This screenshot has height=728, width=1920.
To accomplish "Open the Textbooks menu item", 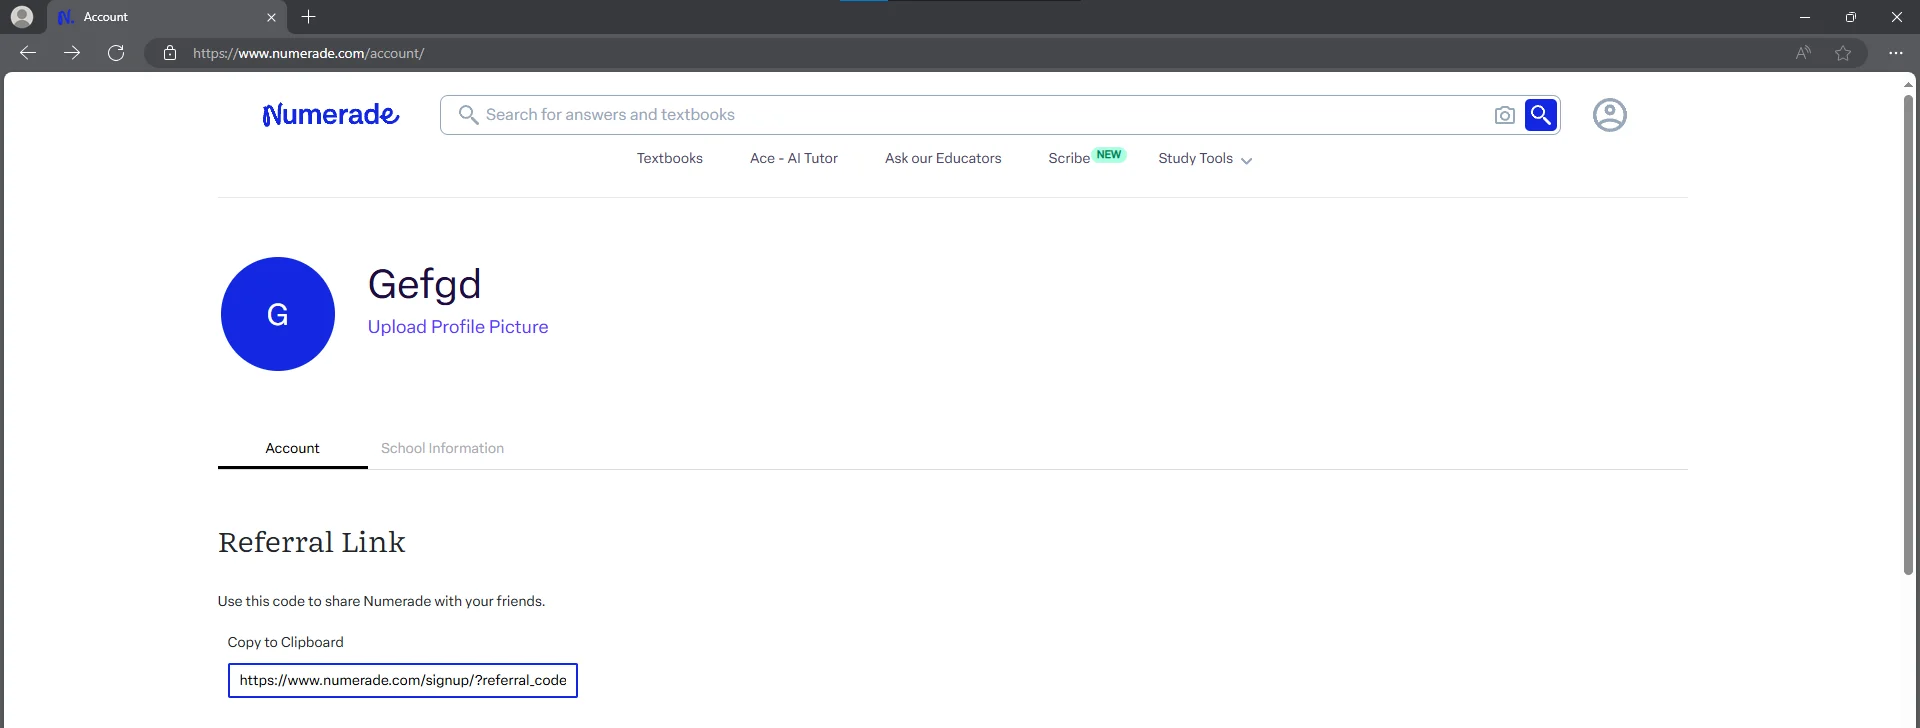I will click(670, 158).
